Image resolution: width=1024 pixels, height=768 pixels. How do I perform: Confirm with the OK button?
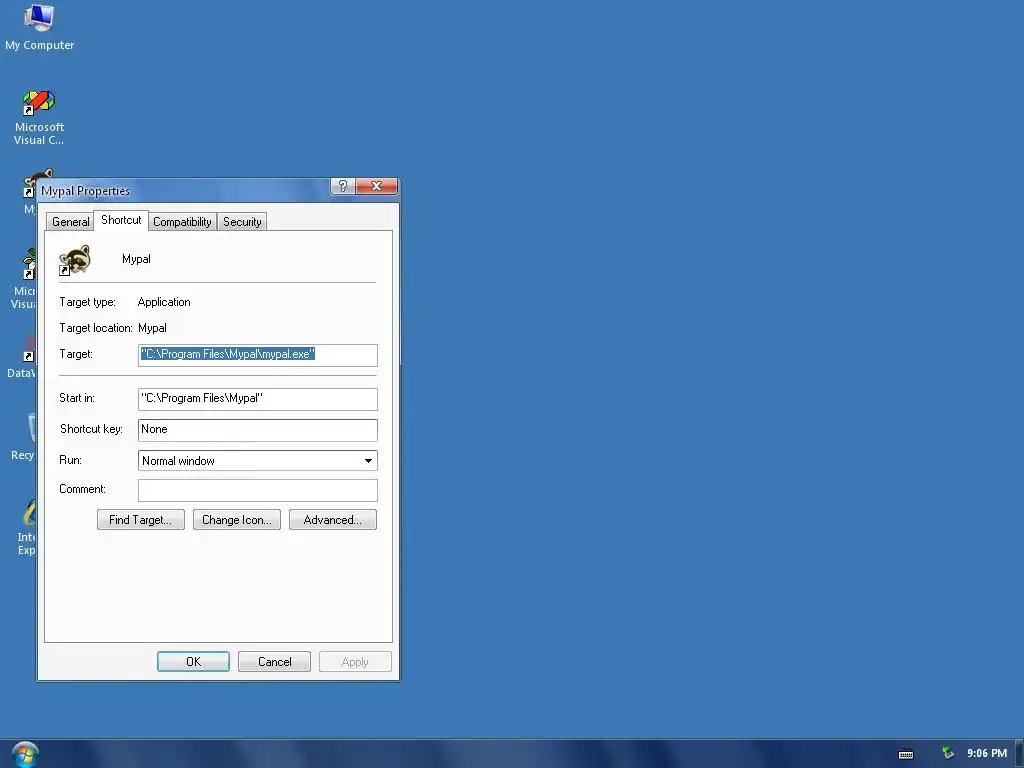tap(193, 662)
